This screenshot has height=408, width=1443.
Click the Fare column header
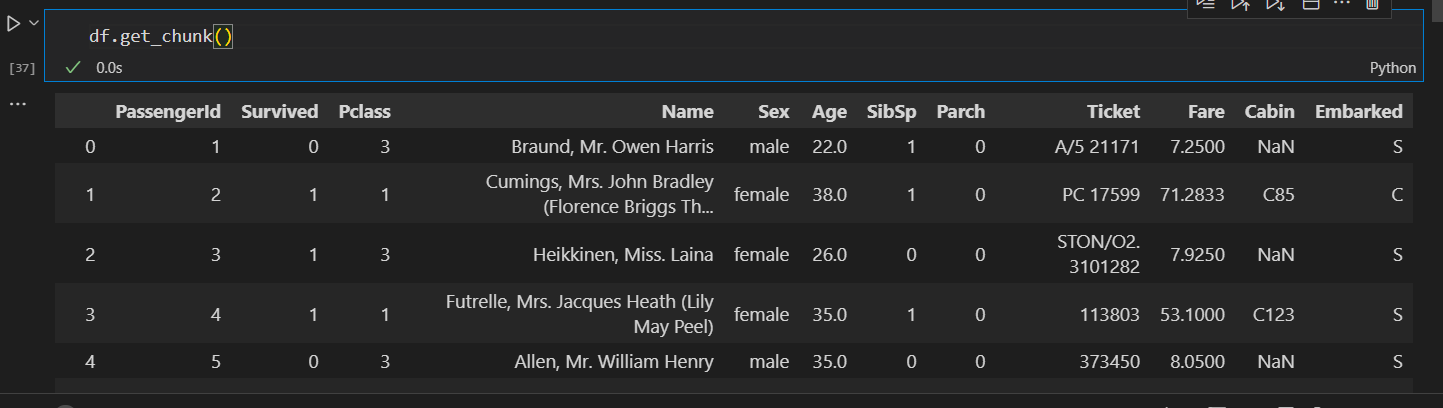1206,112
